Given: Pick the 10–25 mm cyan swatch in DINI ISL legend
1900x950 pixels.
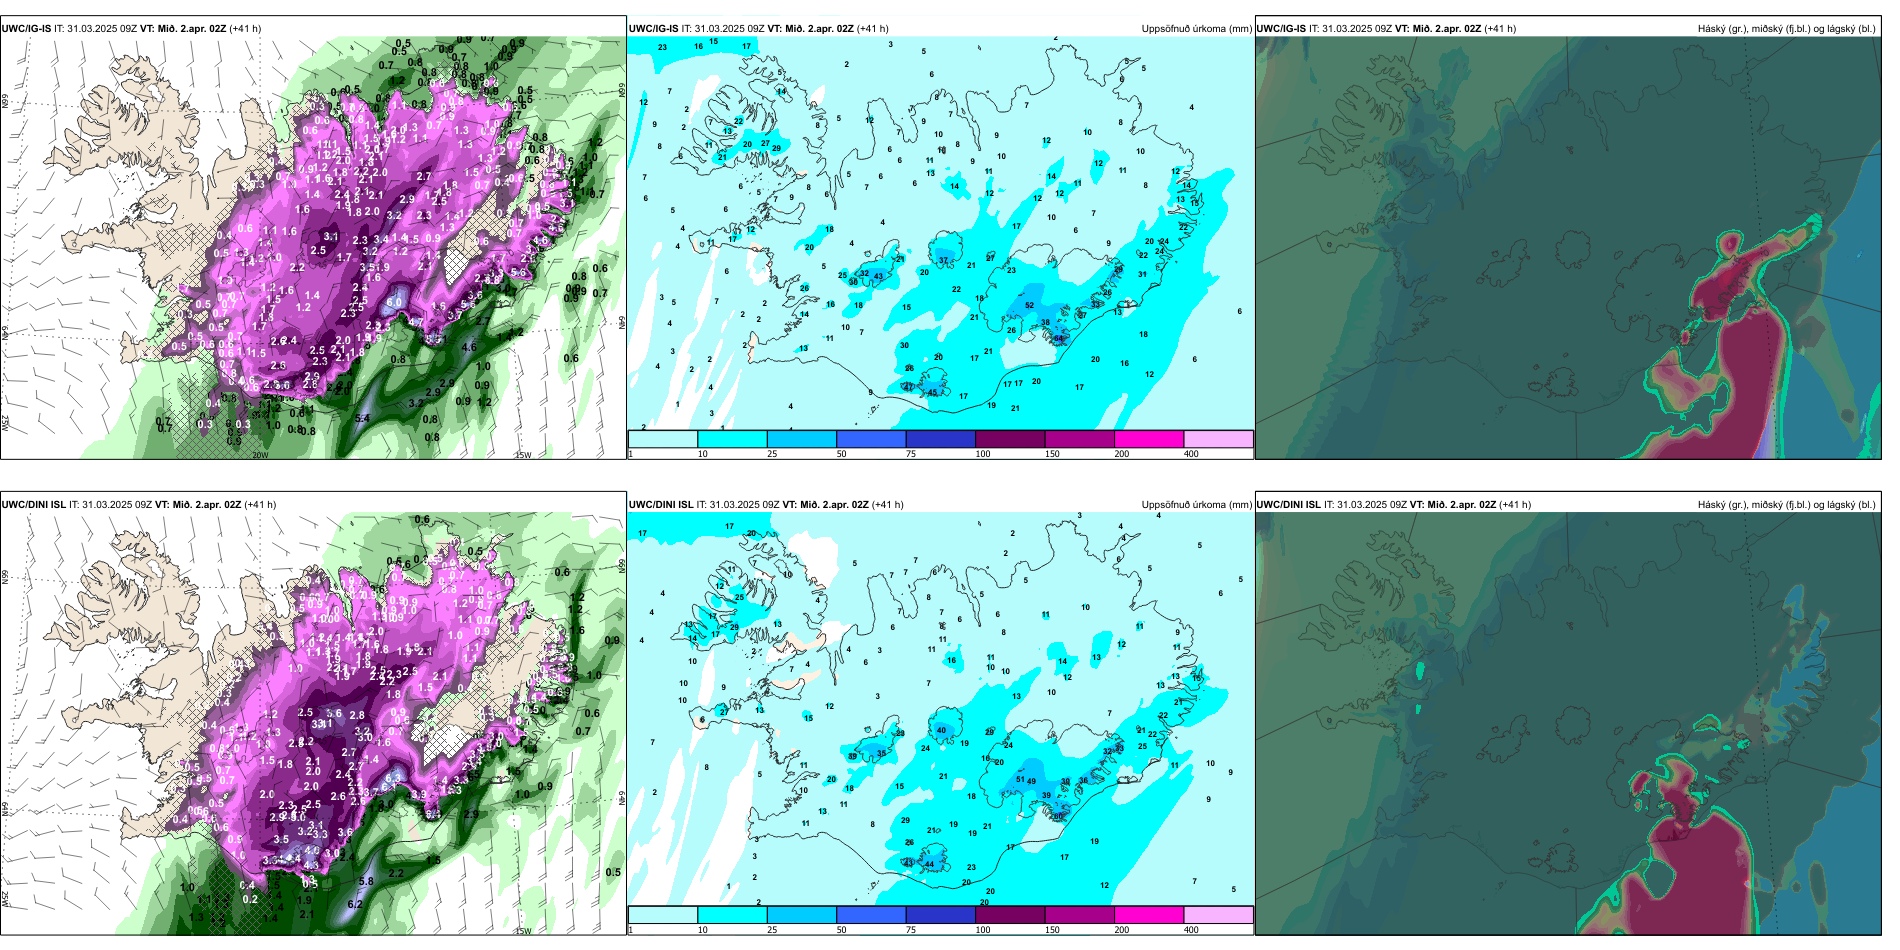Looking at the screenshot, I should (x=732, y=915).
